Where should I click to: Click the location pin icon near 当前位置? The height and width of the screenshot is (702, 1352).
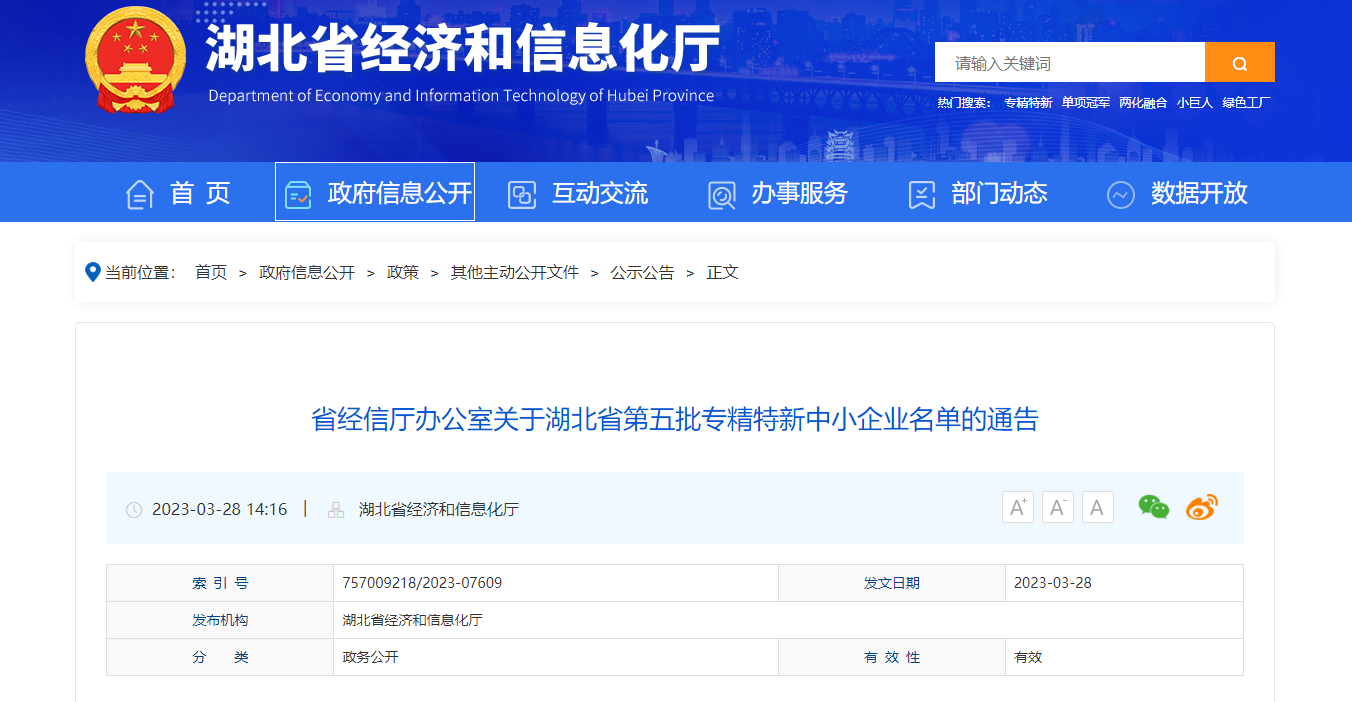pos(93,272)
